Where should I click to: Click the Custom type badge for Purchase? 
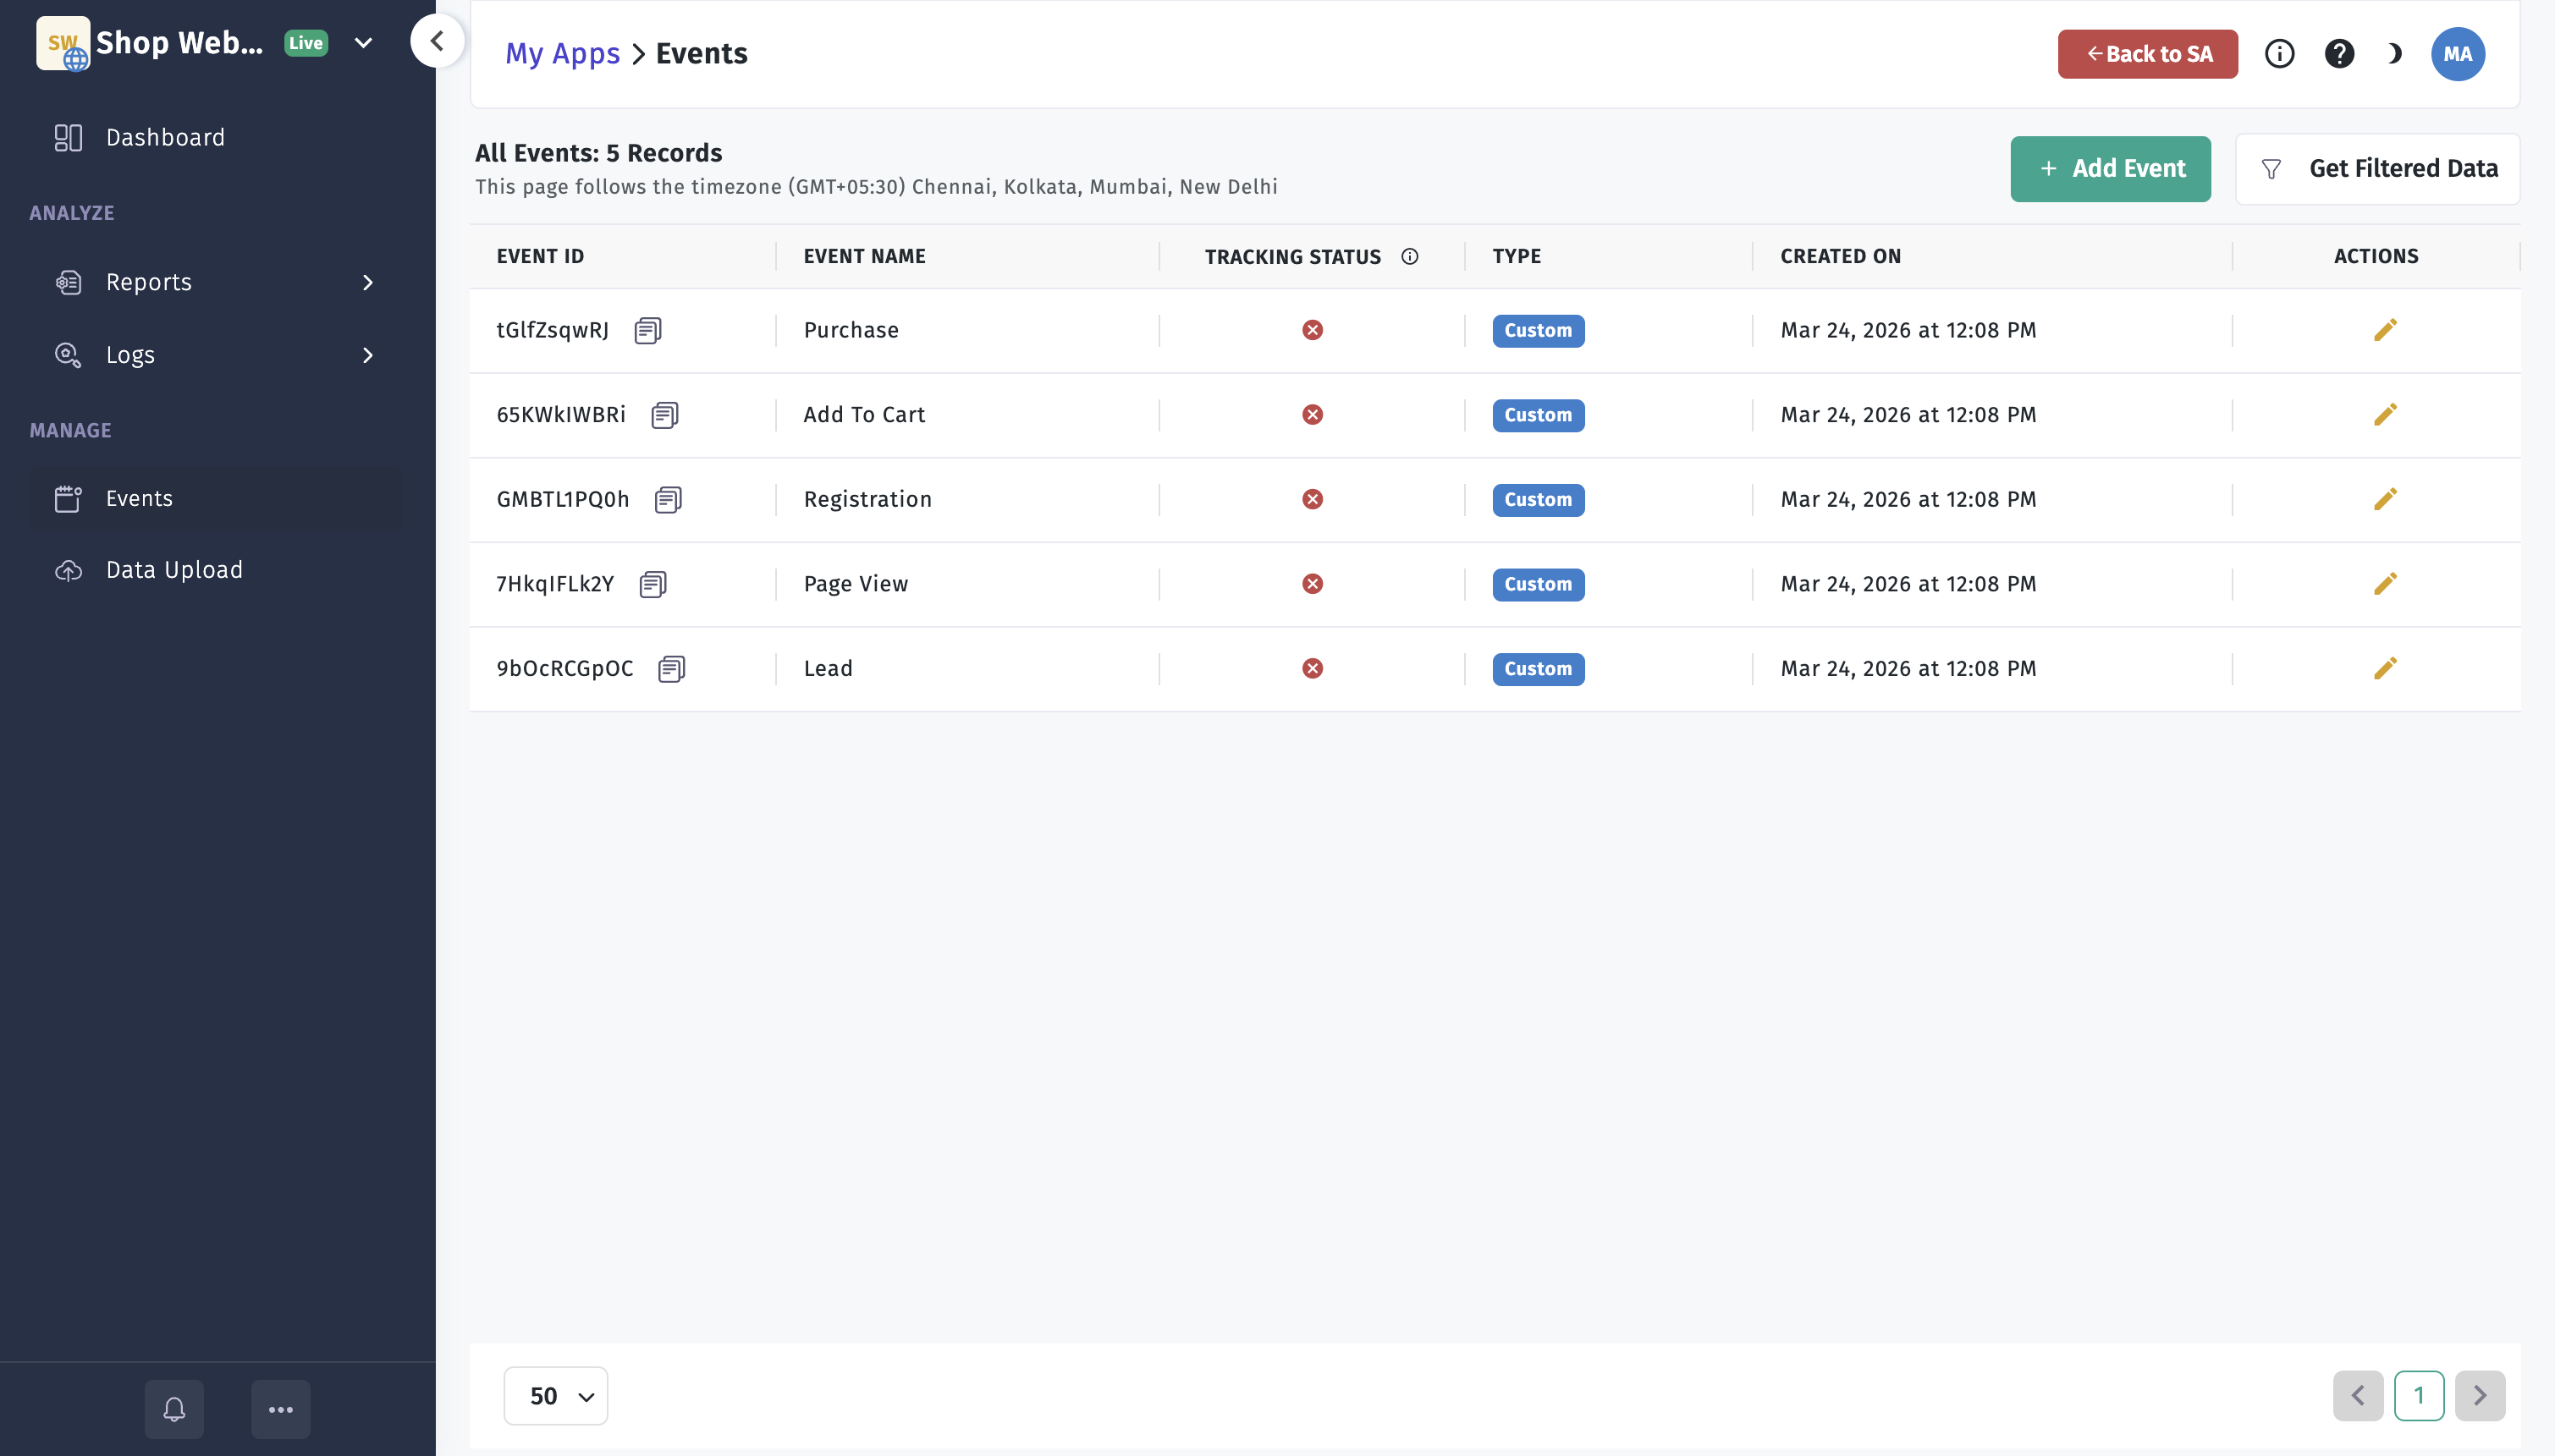(x=1538, y=330)
